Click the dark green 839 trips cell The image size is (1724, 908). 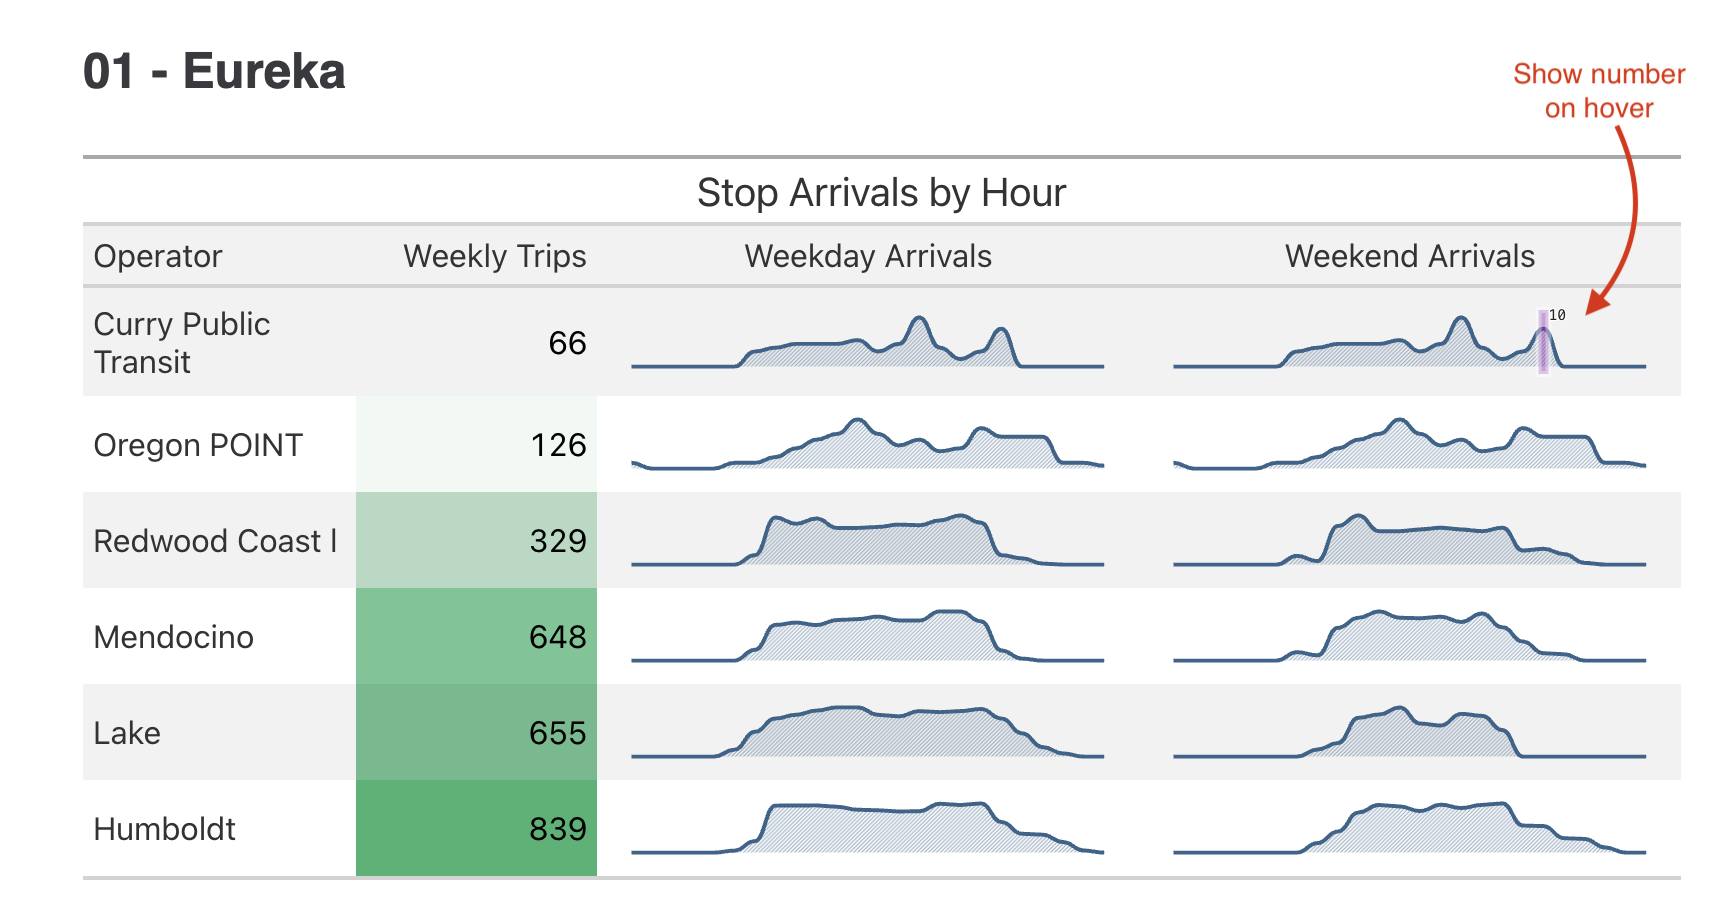476,829
